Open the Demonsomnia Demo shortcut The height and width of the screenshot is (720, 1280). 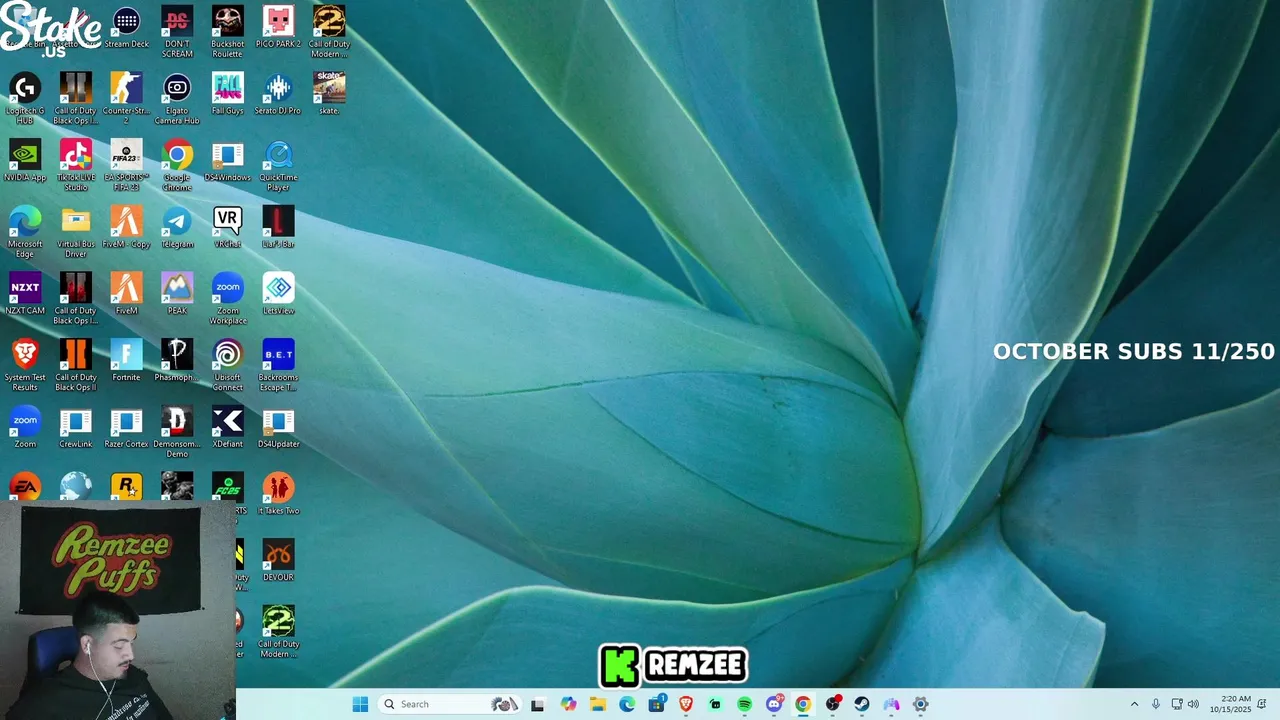coord(177,432)
